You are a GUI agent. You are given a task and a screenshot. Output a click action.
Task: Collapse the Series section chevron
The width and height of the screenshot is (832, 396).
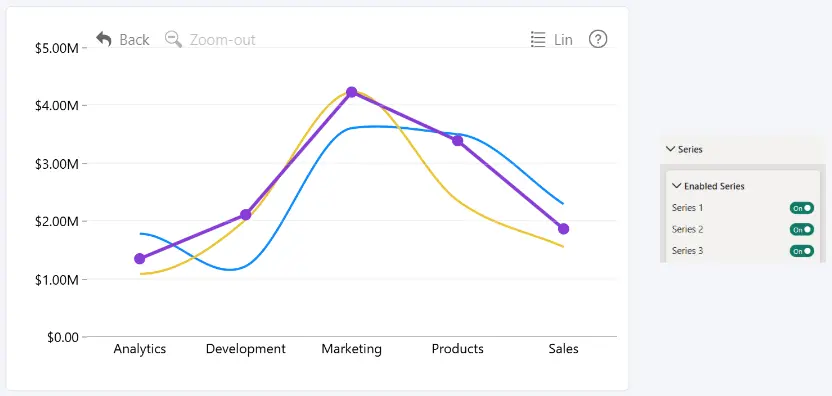click(x=670, y=149)
